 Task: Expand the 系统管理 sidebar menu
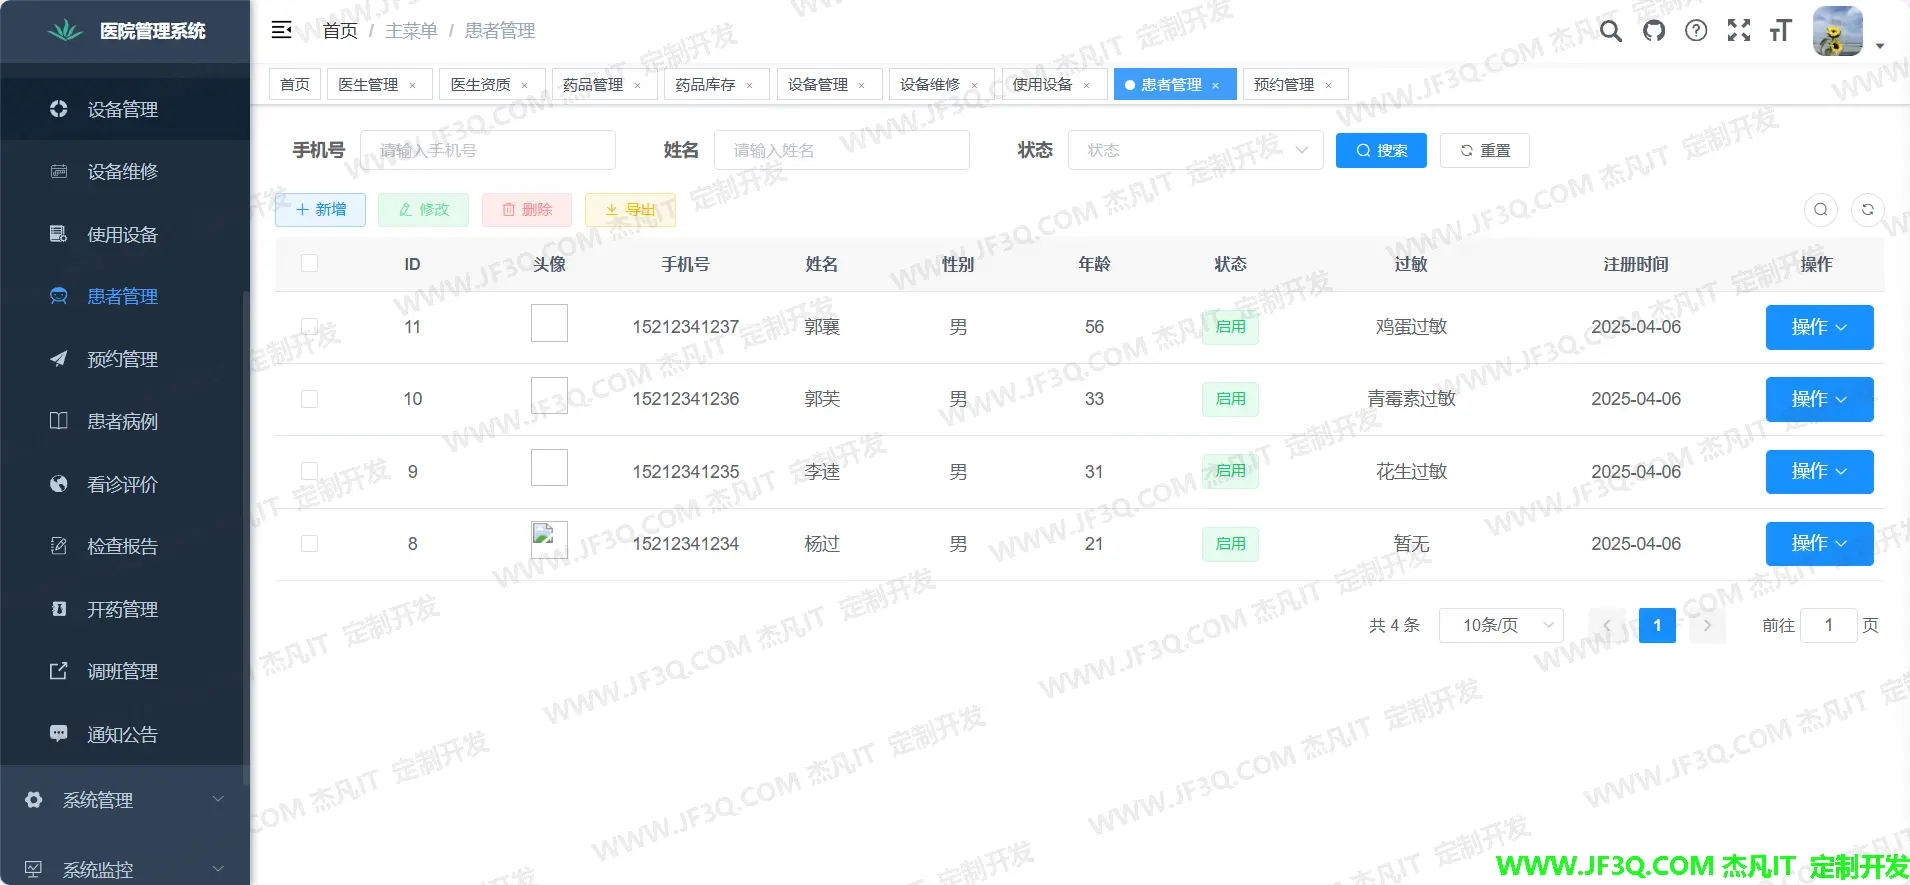[125, 800]
